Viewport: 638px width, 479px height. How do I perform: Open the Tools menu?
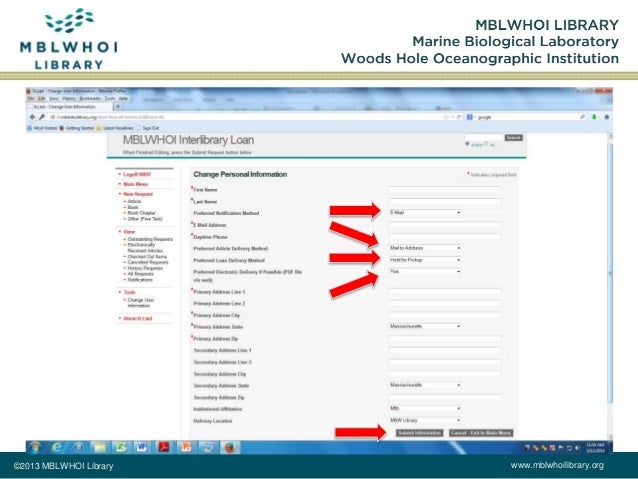point(110,98)
